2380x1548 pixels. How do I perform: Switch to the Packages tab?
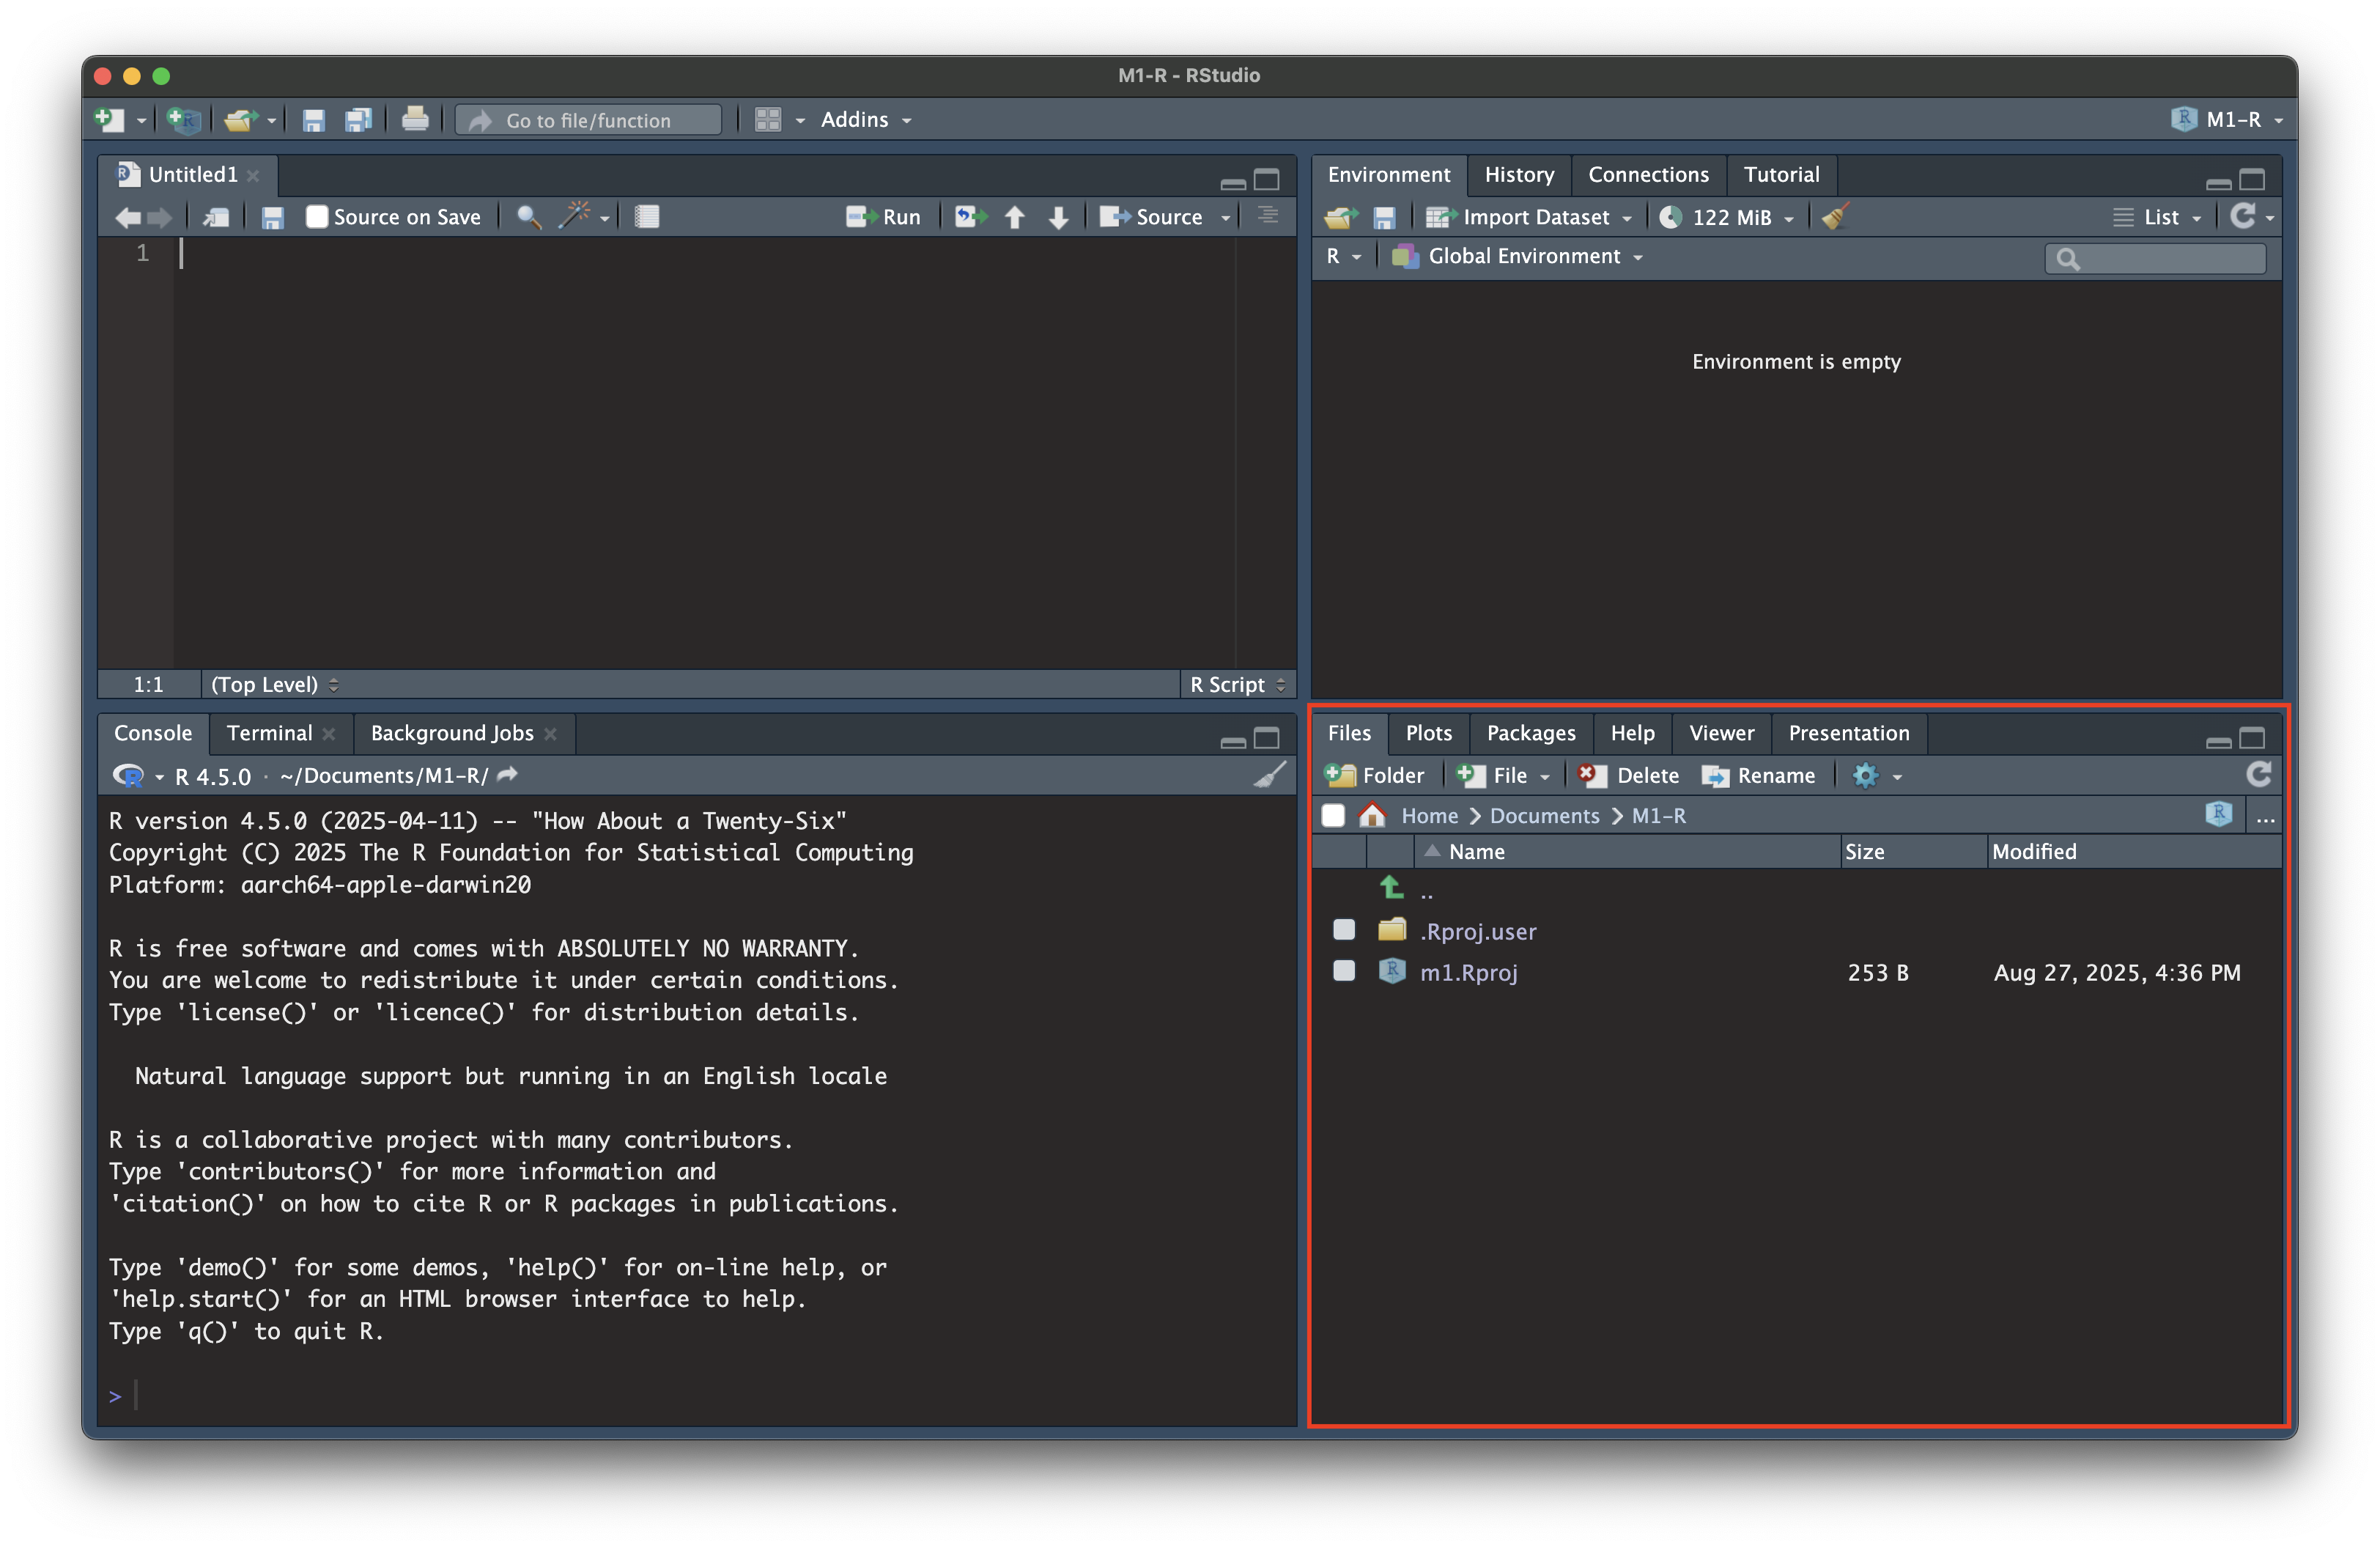[1531, 733]
